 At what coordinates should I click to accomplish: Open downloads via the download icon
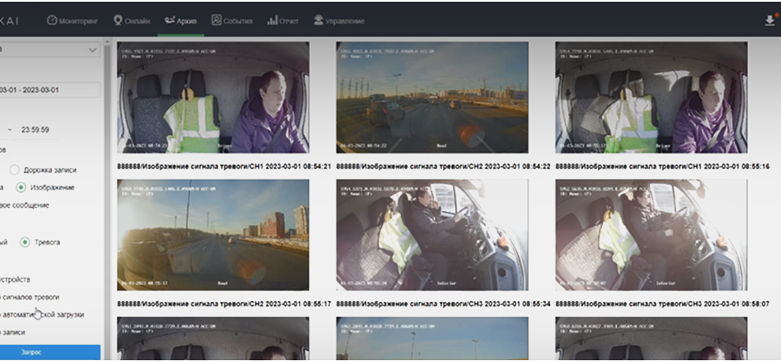pos(770,20)
